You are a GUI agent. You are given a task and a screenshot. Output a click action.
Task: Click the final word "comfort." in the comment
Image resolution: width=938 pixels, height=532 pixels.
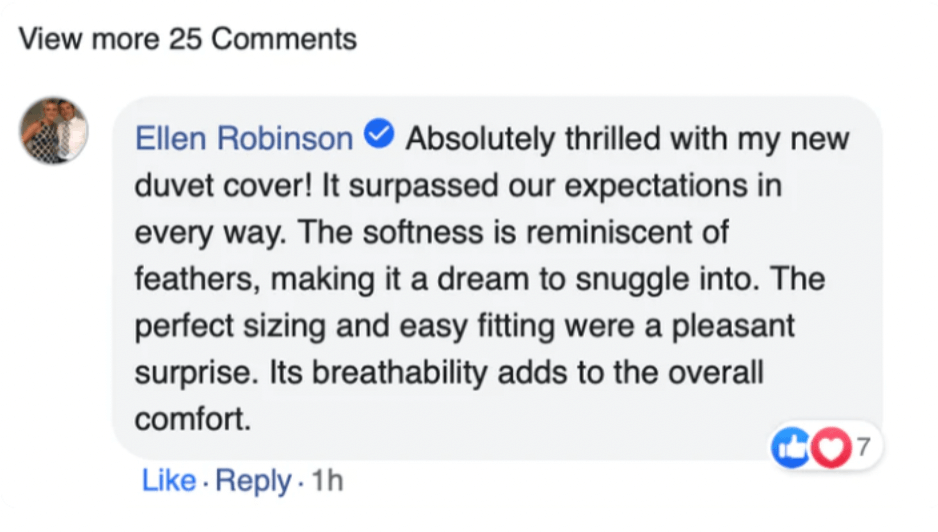point(192,419)
